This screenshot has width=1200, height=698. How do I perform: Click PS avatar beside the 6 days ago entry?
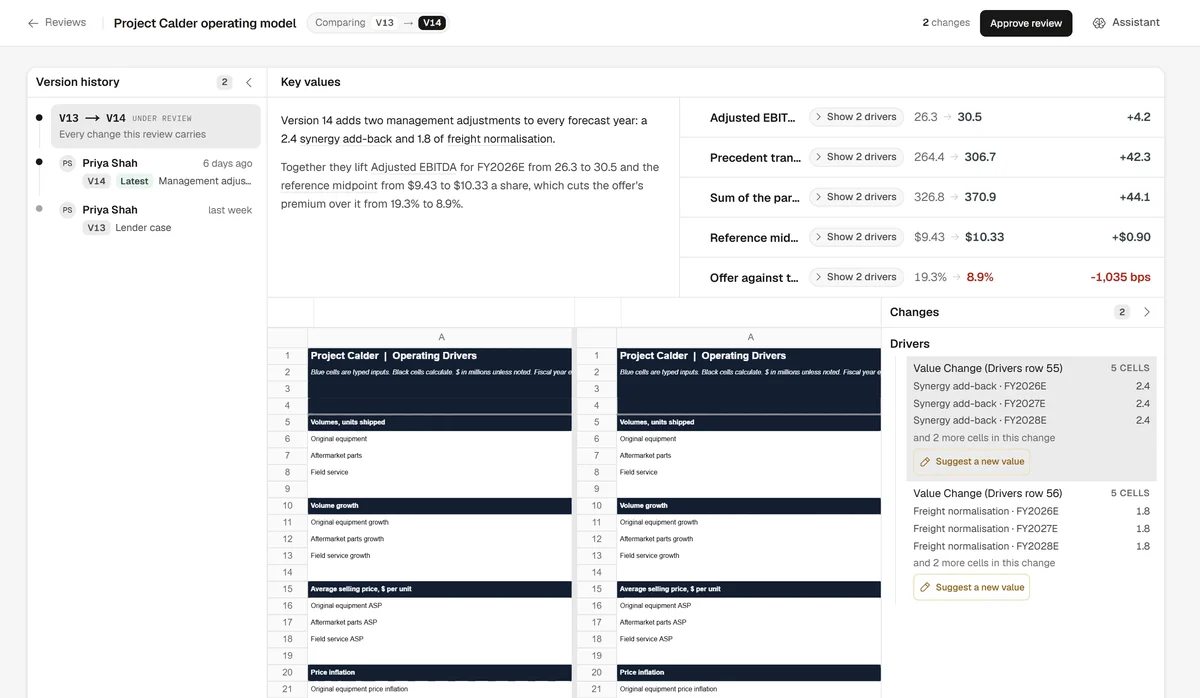point(67,163)
